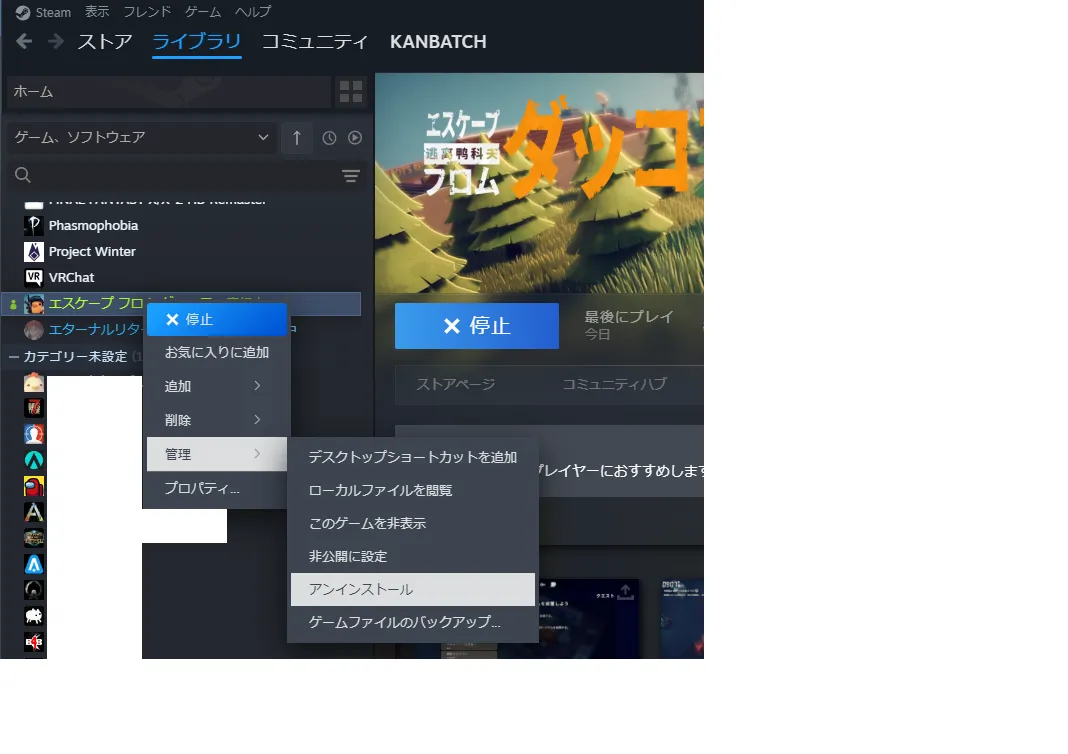Click the recent activity clock icon
This screenshot has height=754, width=1068.
pyautogui.click(x=329, y=138)
